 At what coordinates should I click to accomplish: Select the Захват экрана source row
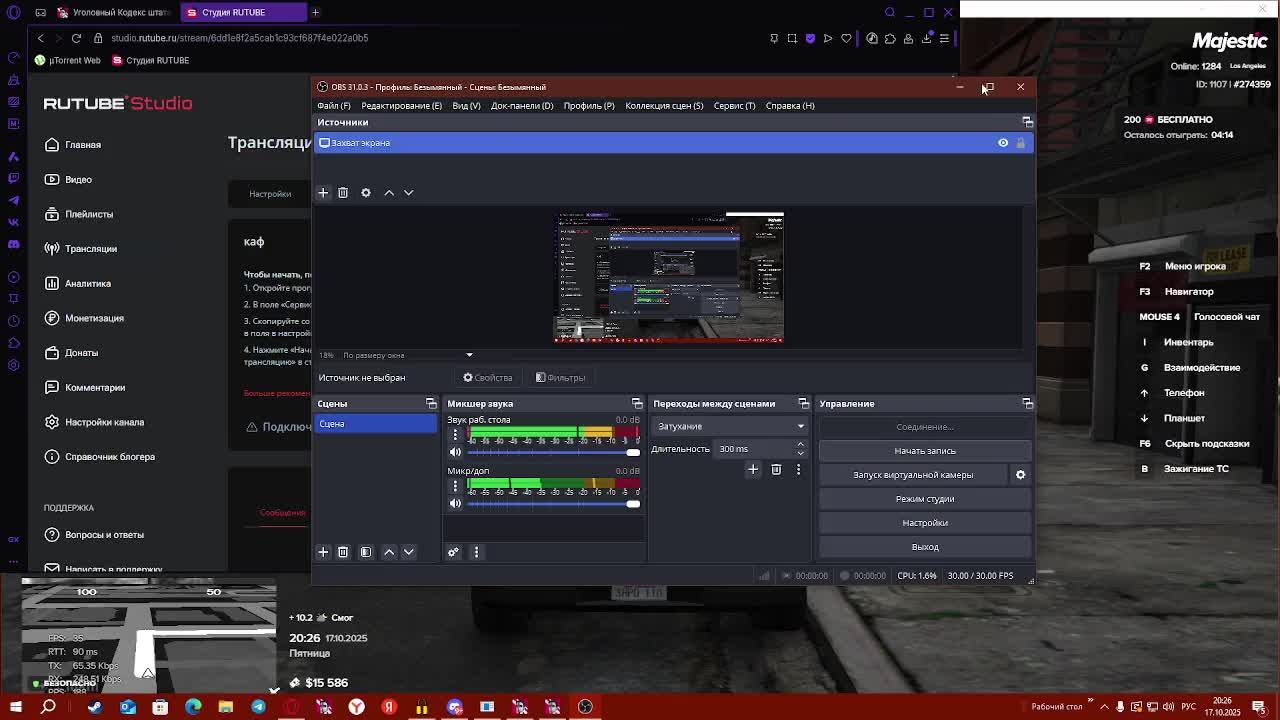point(673,143)
